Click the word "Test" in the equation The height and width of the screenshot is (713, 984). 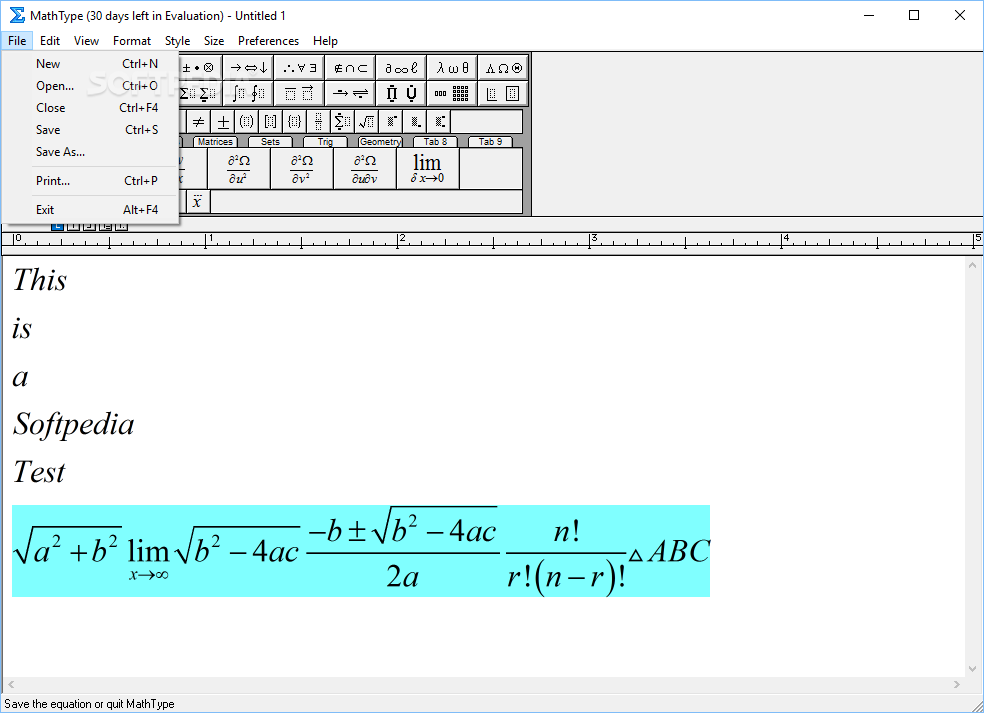pyautogui.click(x=39, y=472)
